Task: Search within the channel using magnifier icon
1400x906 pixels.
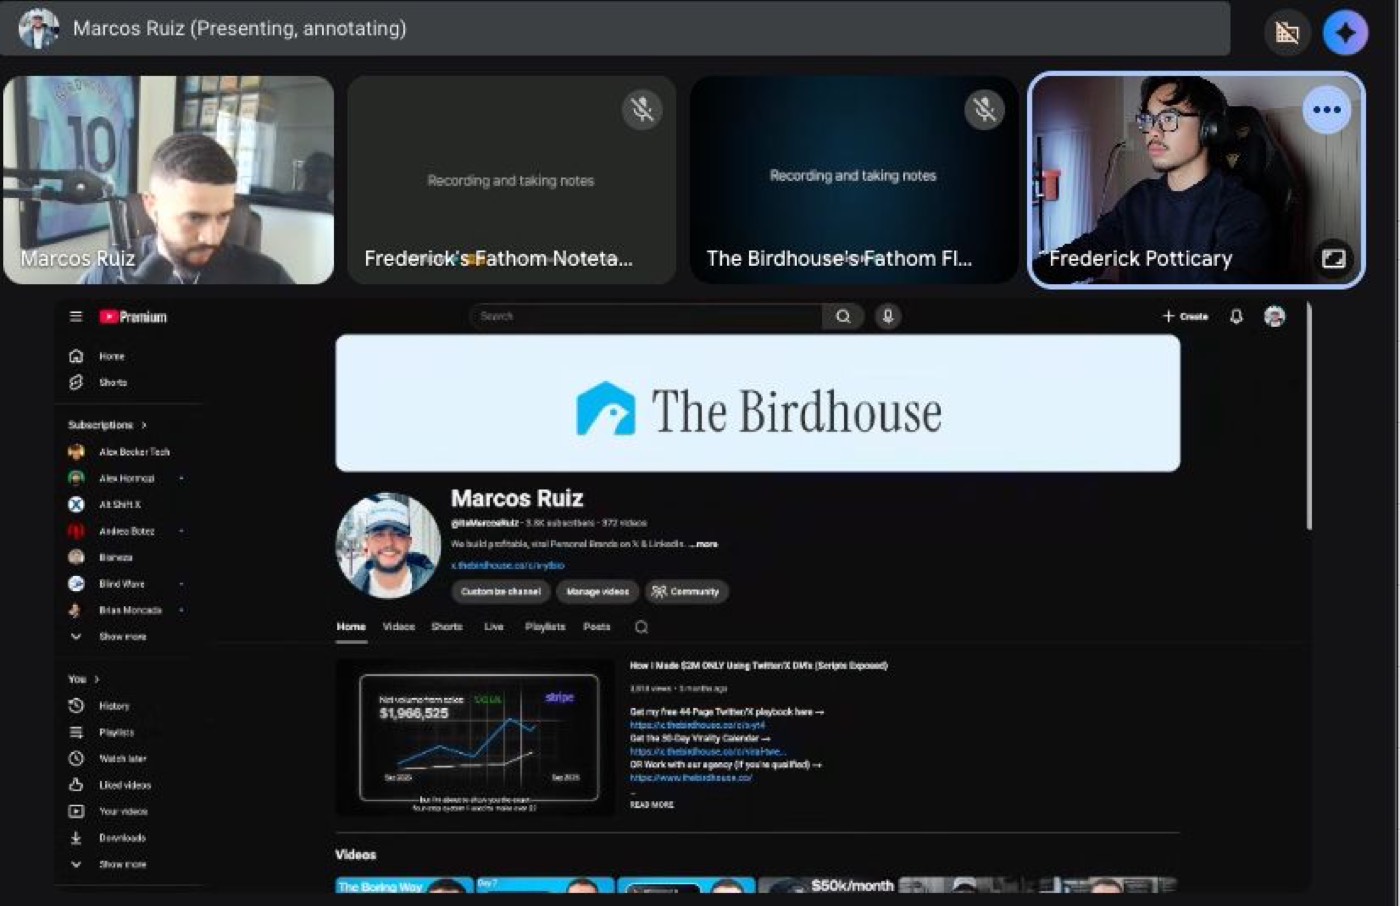Action: pos(641,627)
